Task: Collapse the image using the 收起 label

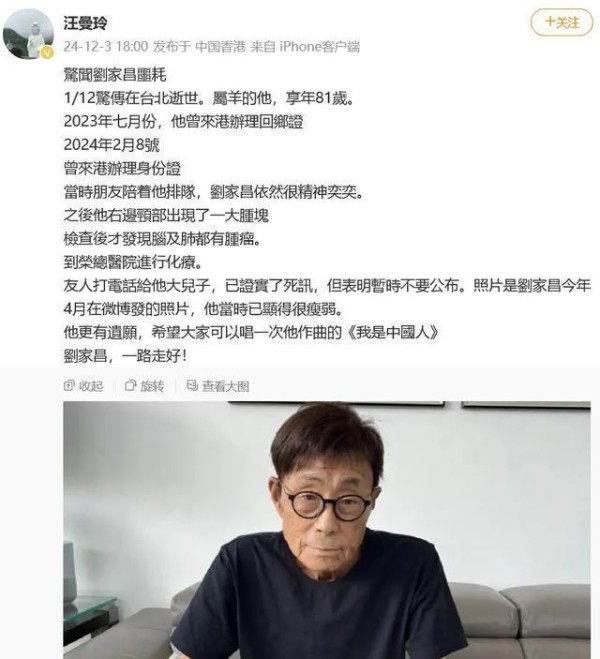Action: tap(91, 386)
